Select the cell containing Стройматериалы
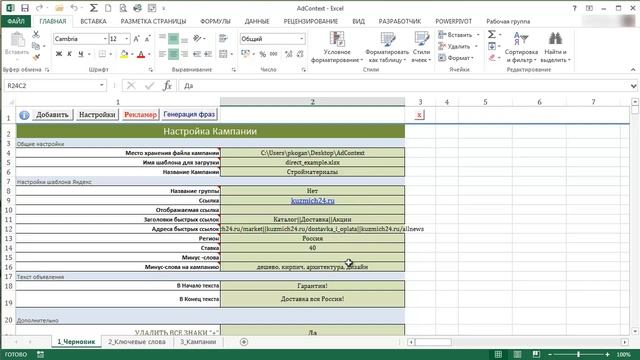Viewport: 640px width, 360px height. click(313, 172)
